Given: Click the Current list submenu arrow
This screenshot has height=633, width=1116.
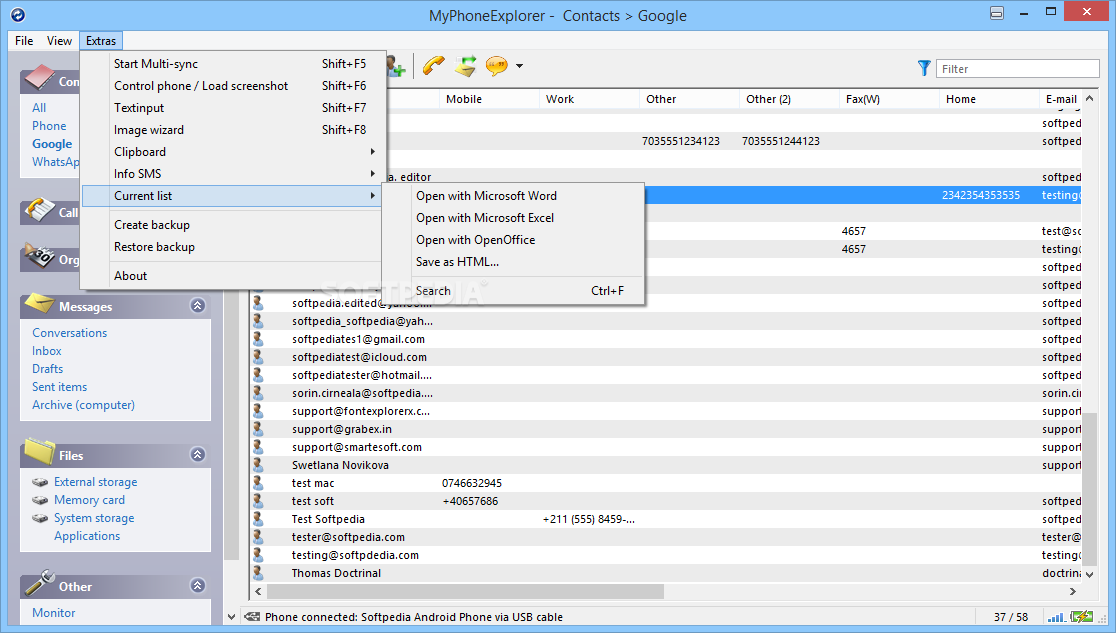Looking at the screenshot, I should 372,196.
